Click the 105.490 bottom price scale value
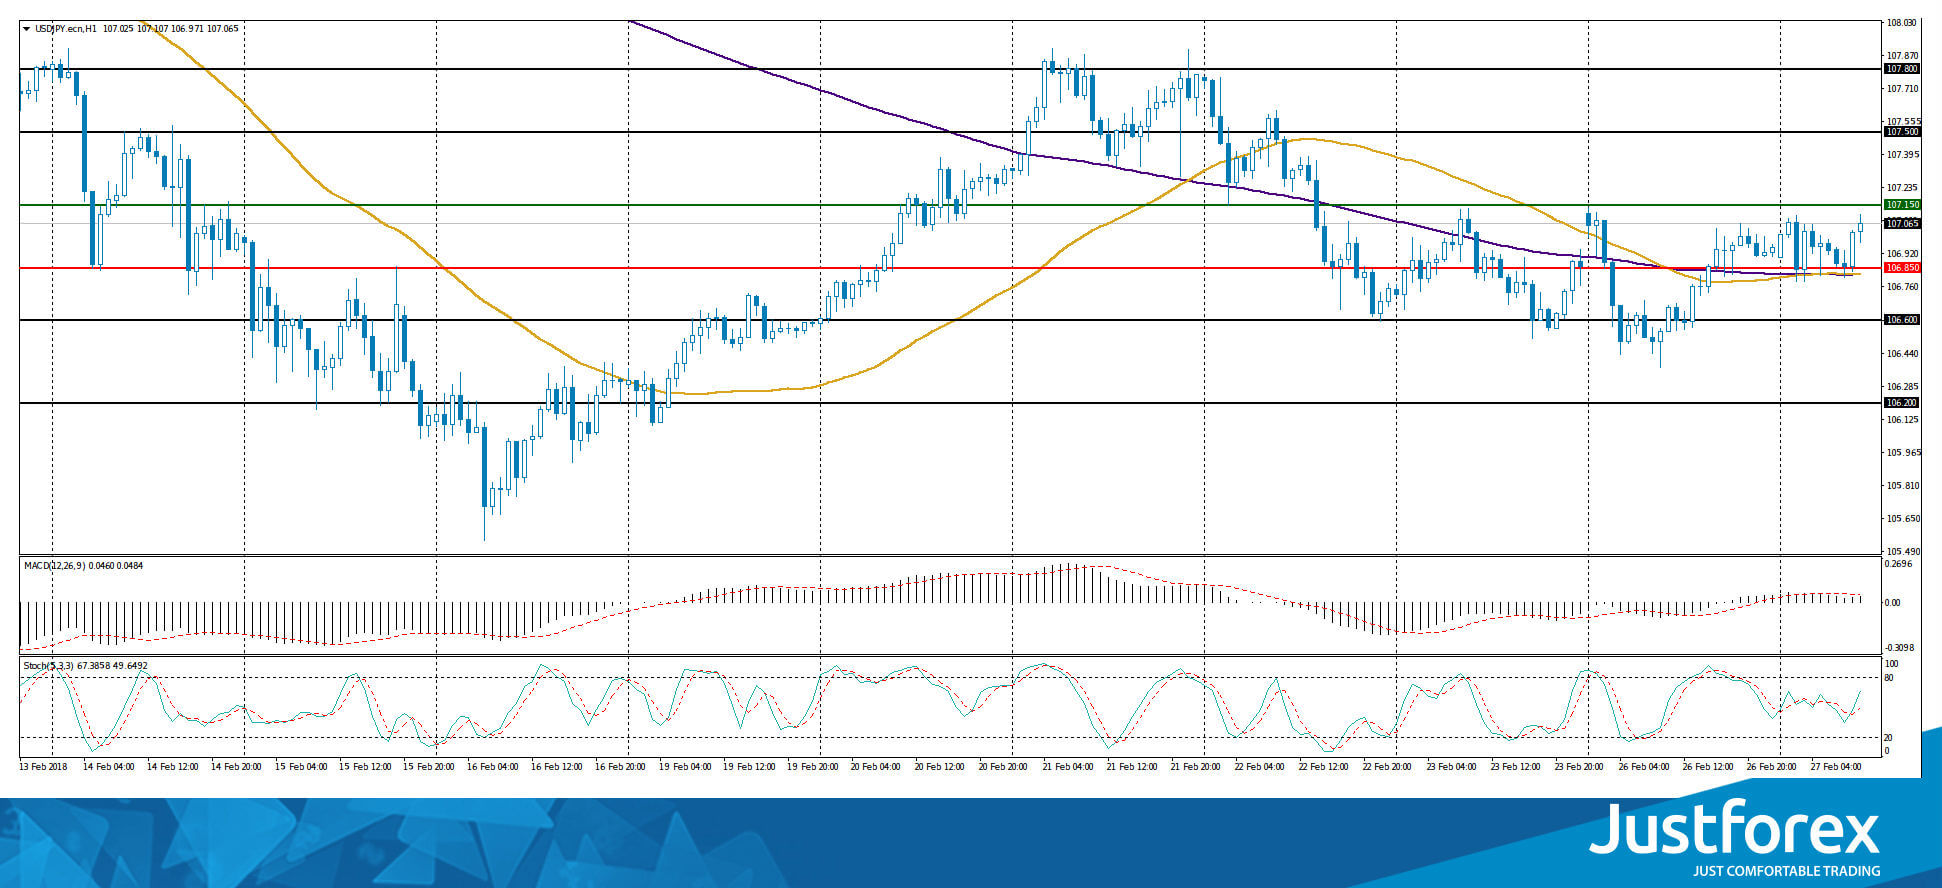This screenshot has height=888, width=1942. point(1902,551)
